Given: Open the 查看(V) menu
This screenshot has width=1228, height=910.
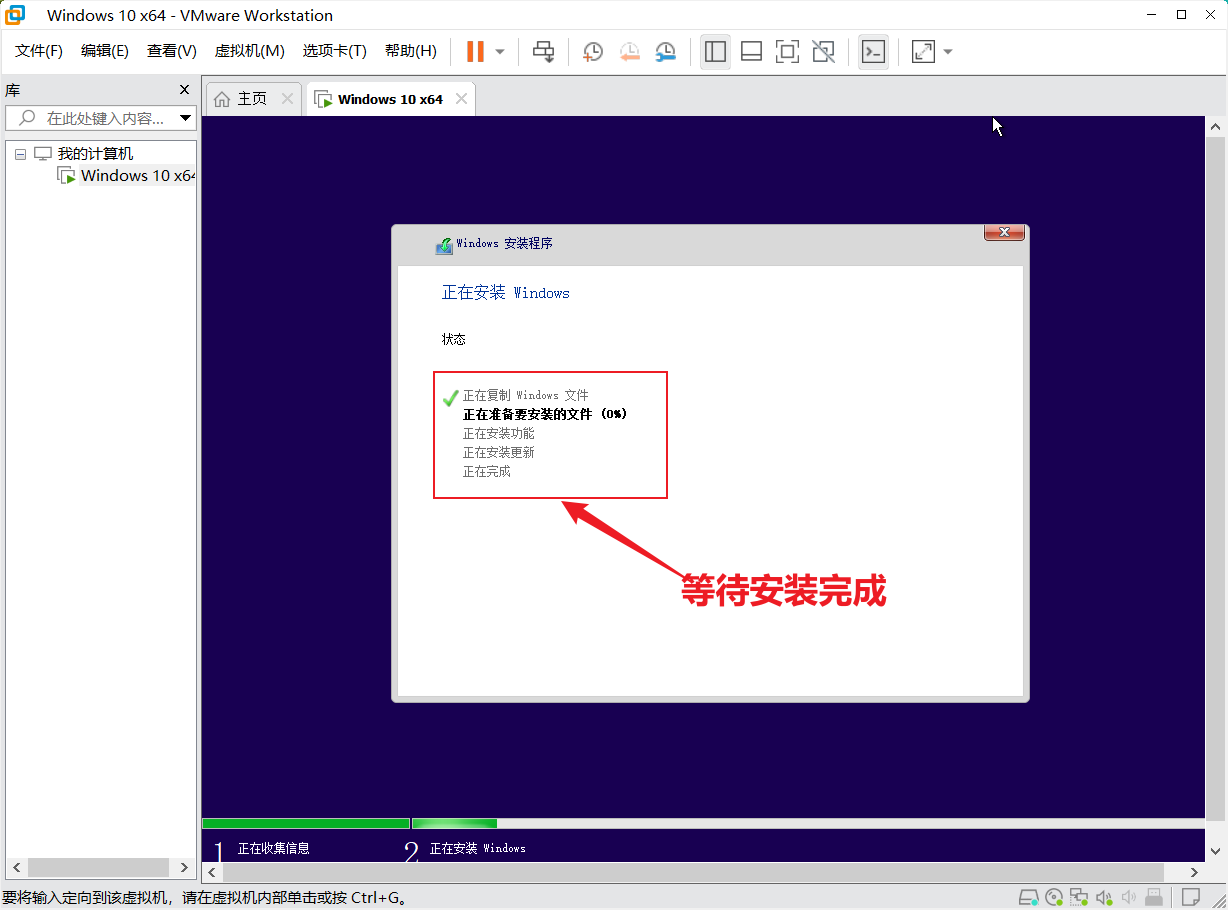Looking at the screenshot, I should tap(172, 51).
